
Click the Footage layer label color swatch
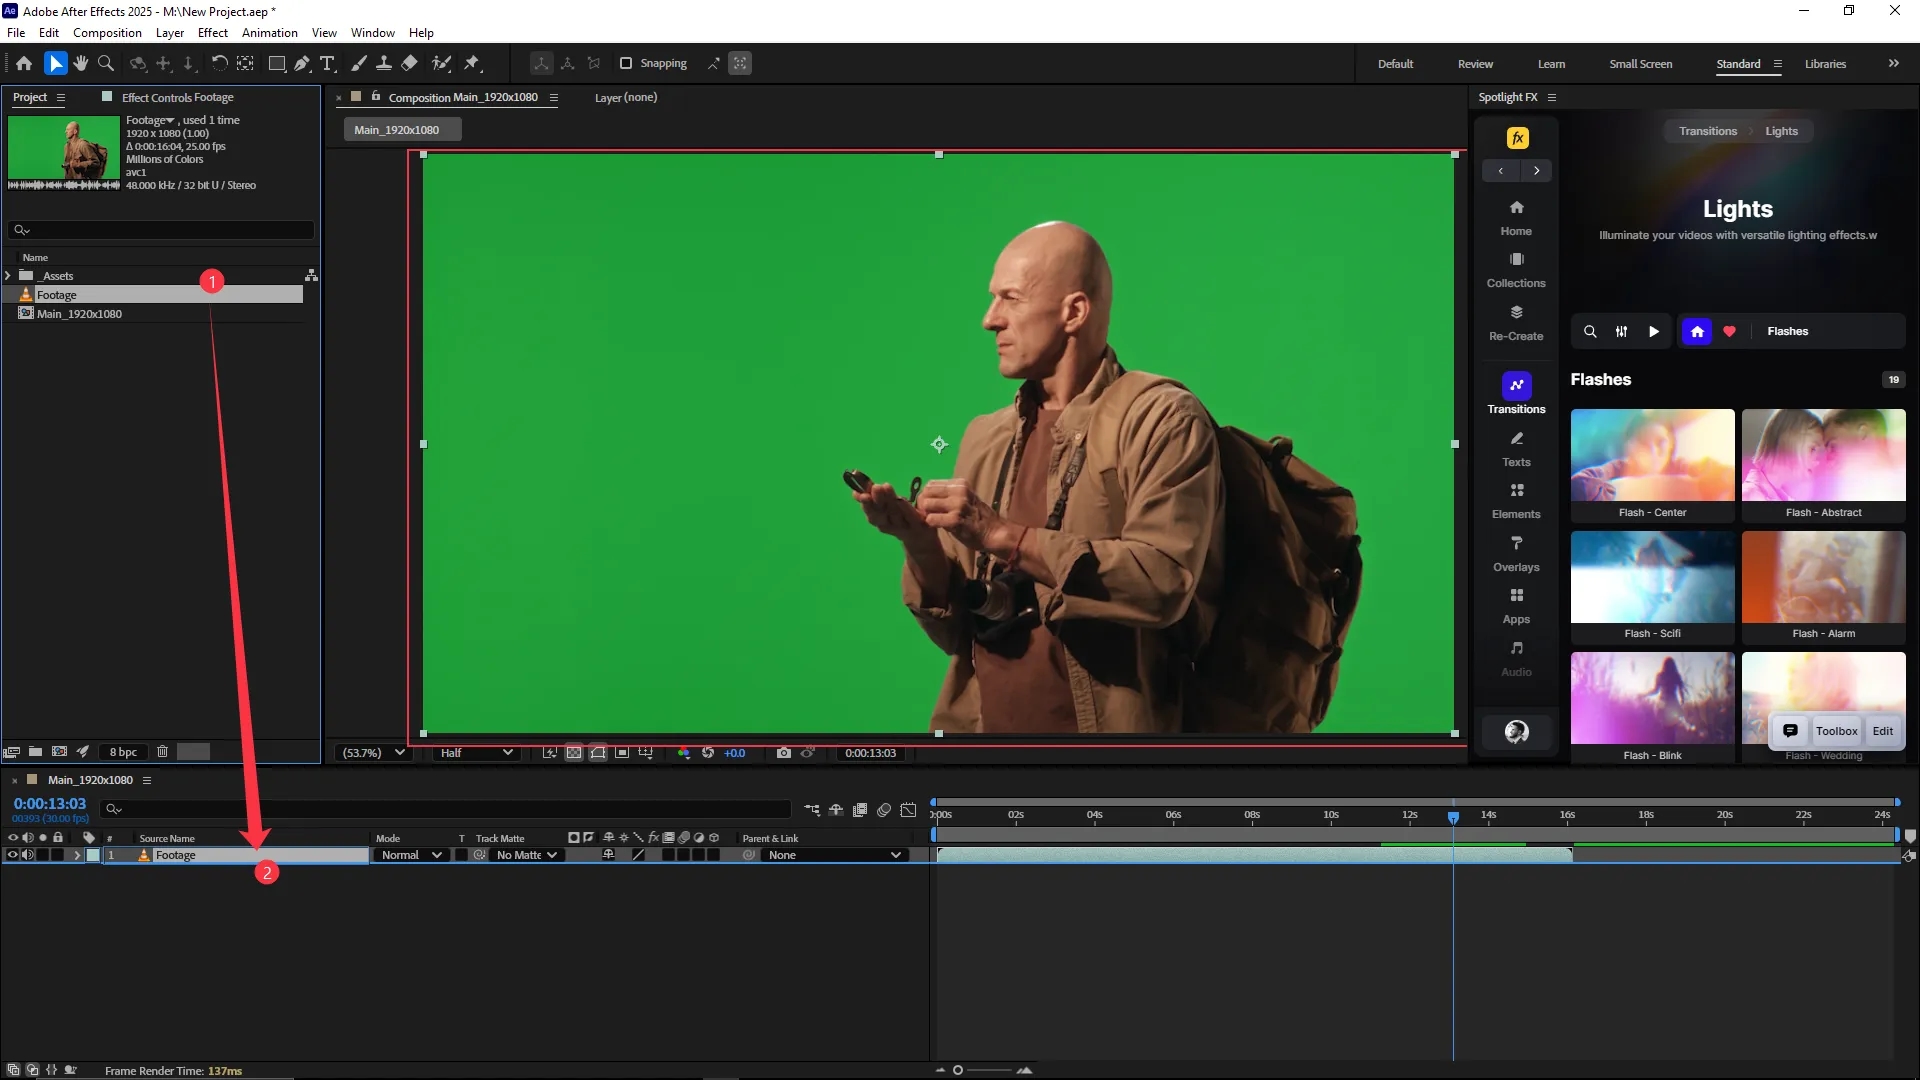(x=93, y=855)
